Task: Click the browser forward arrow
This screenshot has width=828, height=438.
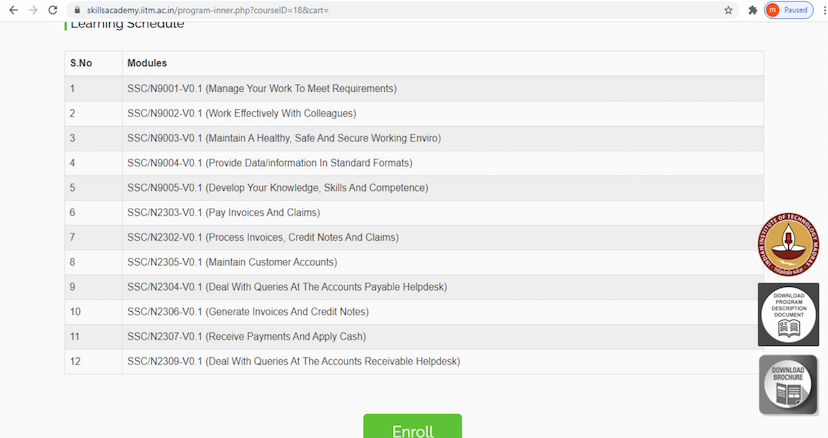Action: 31,10
